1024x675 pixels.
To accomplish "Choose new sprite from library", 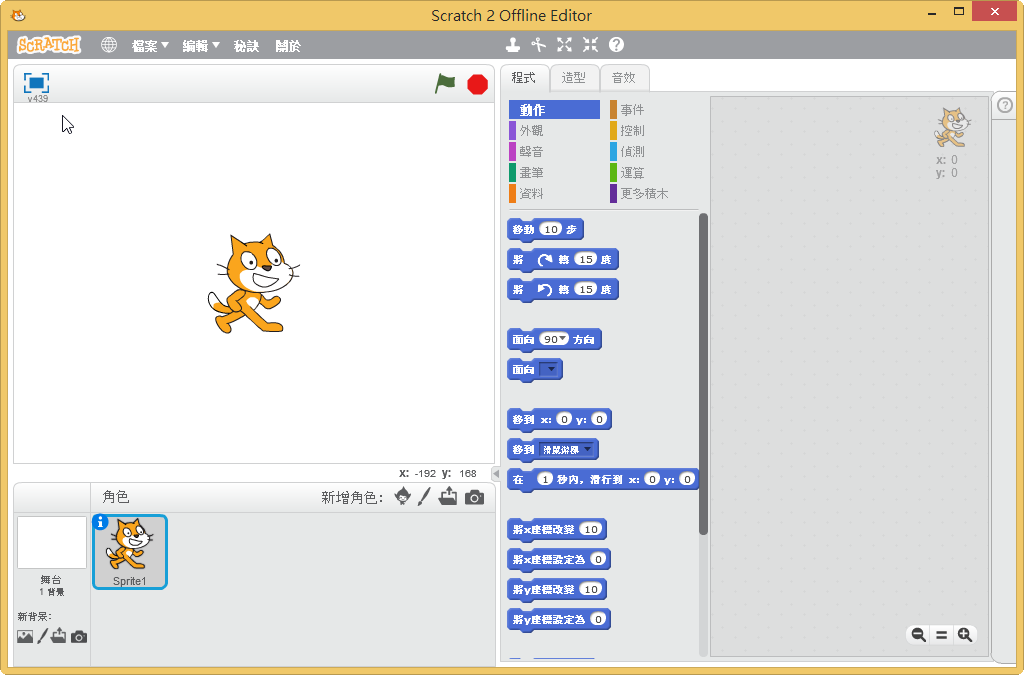I will pyautogui.click(x=403, y=496).
